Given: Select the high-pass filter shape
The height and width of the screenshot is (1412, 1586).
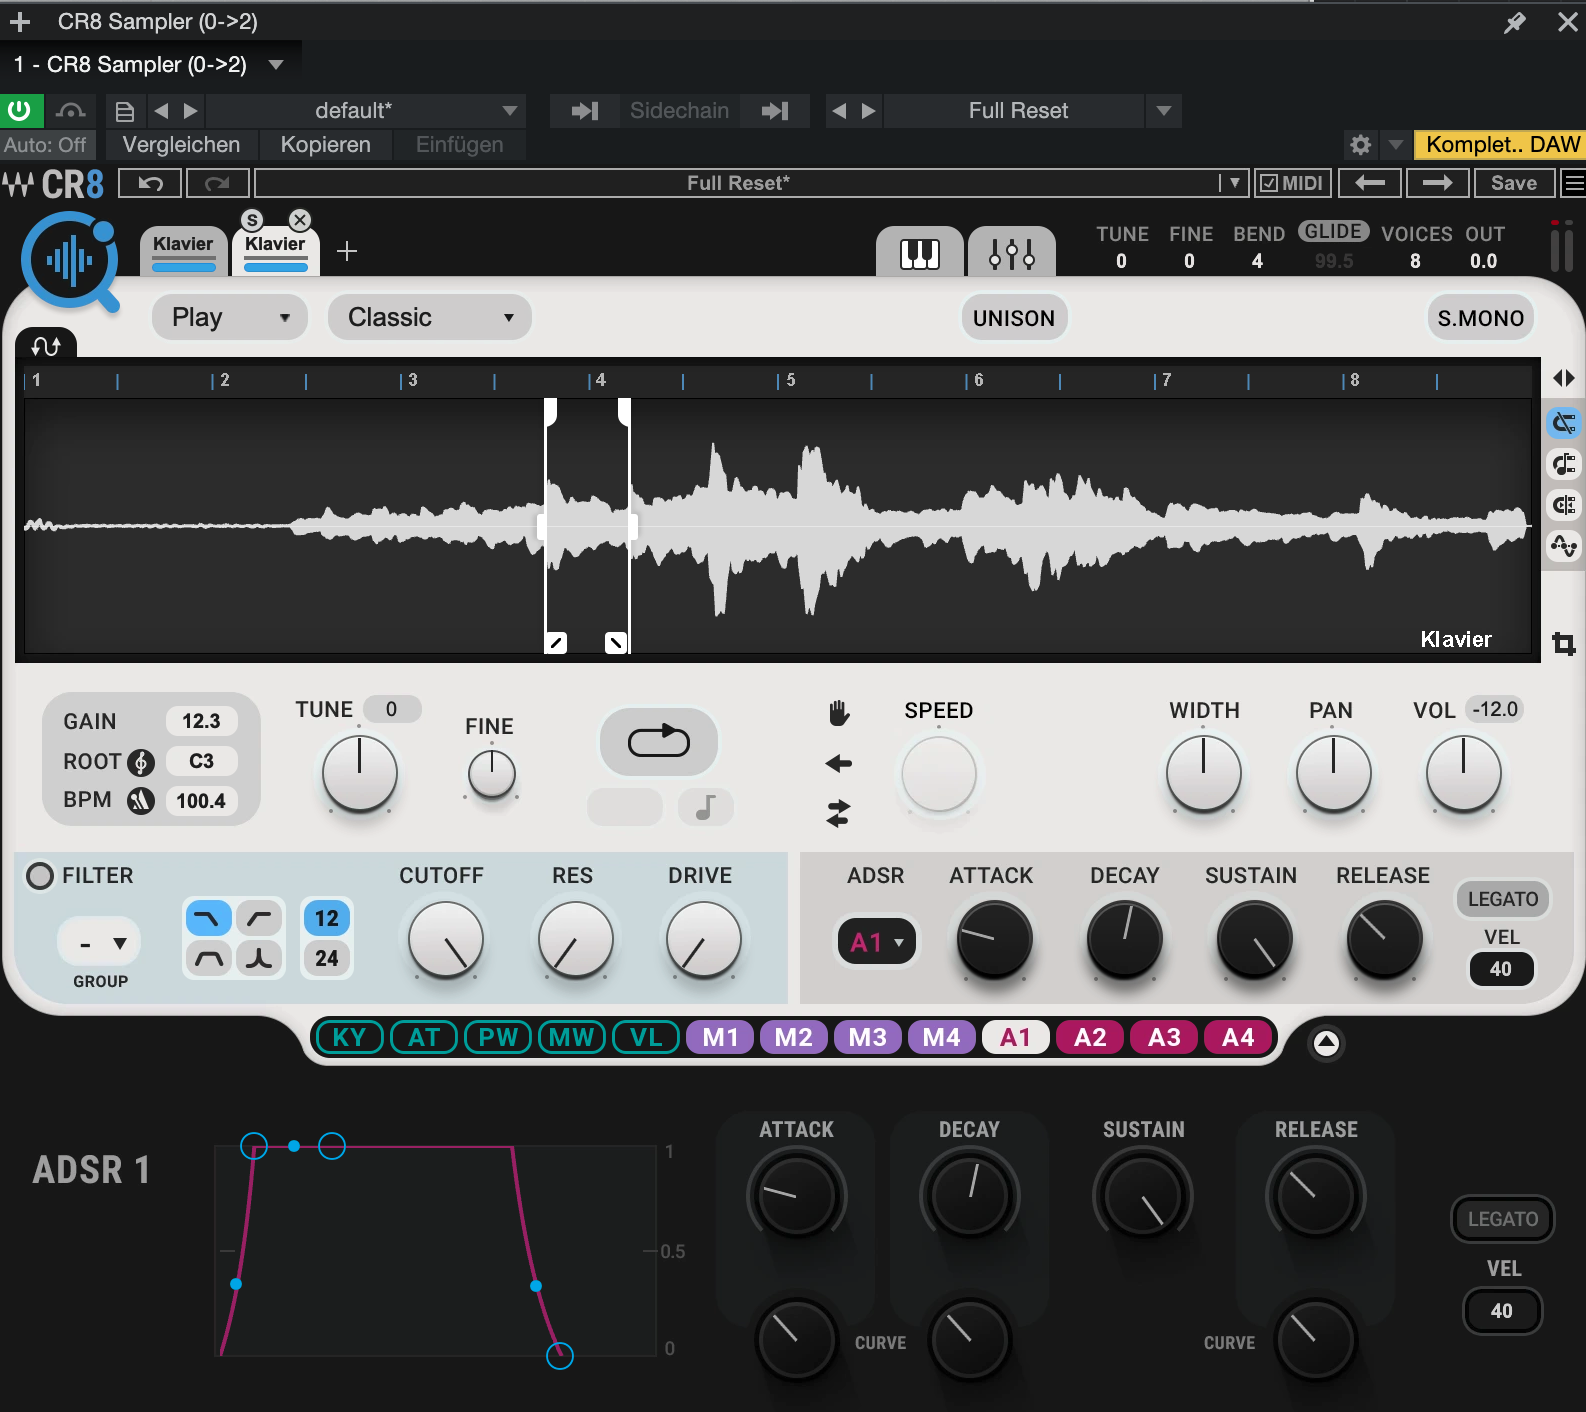Looking at the screenshot, I should pos(259,918).
